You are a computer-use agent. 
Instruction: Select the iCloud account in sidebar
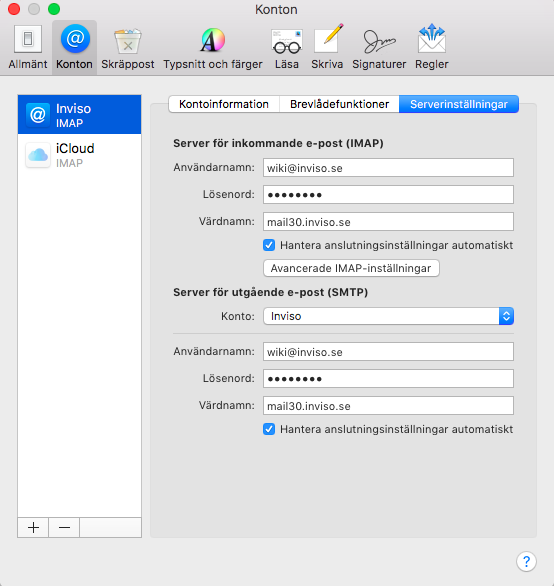79,155
